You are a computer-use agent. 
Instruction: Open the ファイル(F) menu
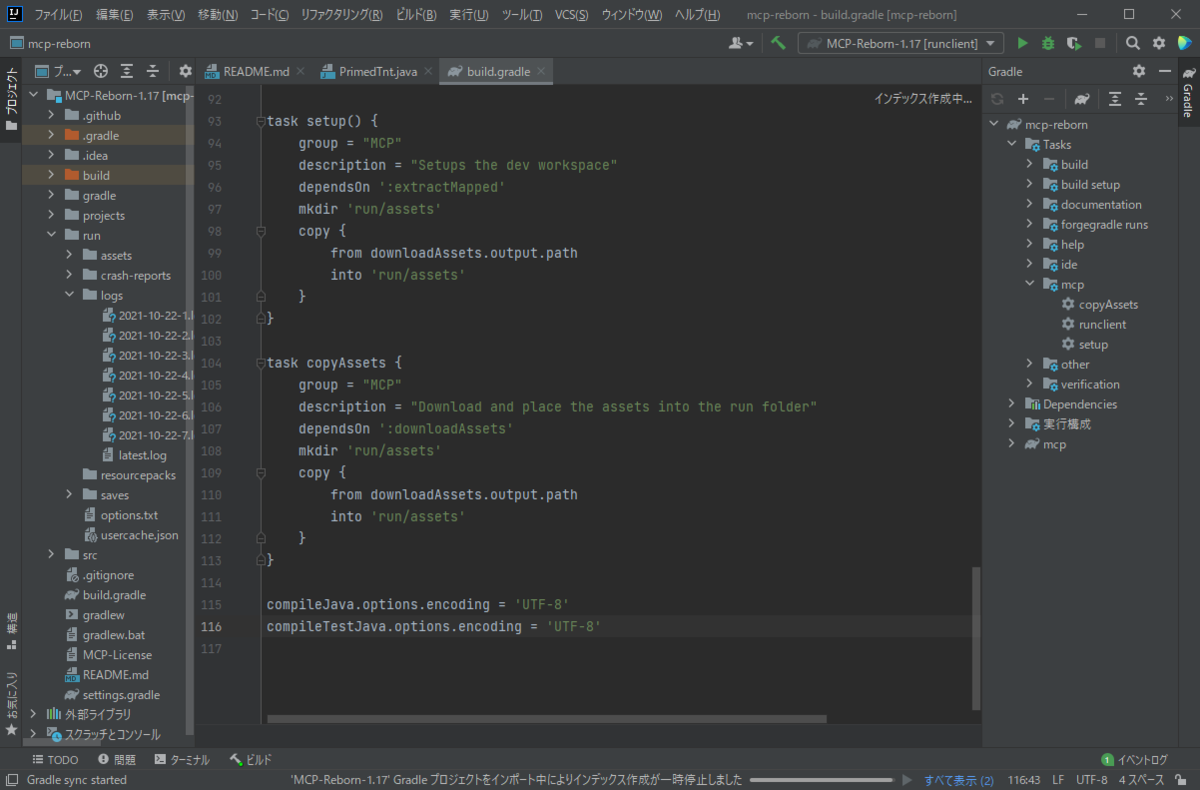pos(59,15)
